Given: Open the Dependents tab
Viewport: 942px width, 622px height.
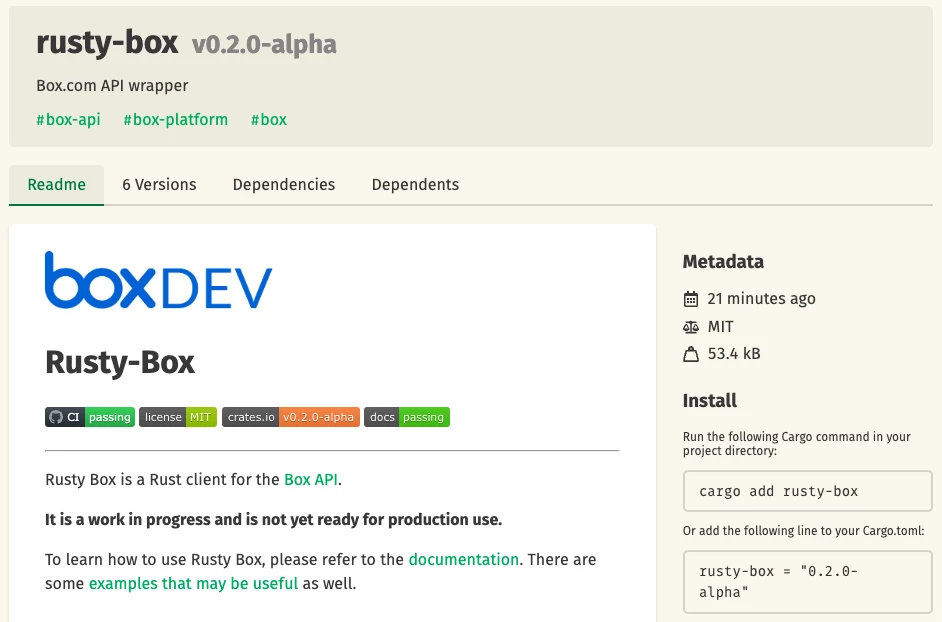Looking at the screenshot, I should click(415, 184).
